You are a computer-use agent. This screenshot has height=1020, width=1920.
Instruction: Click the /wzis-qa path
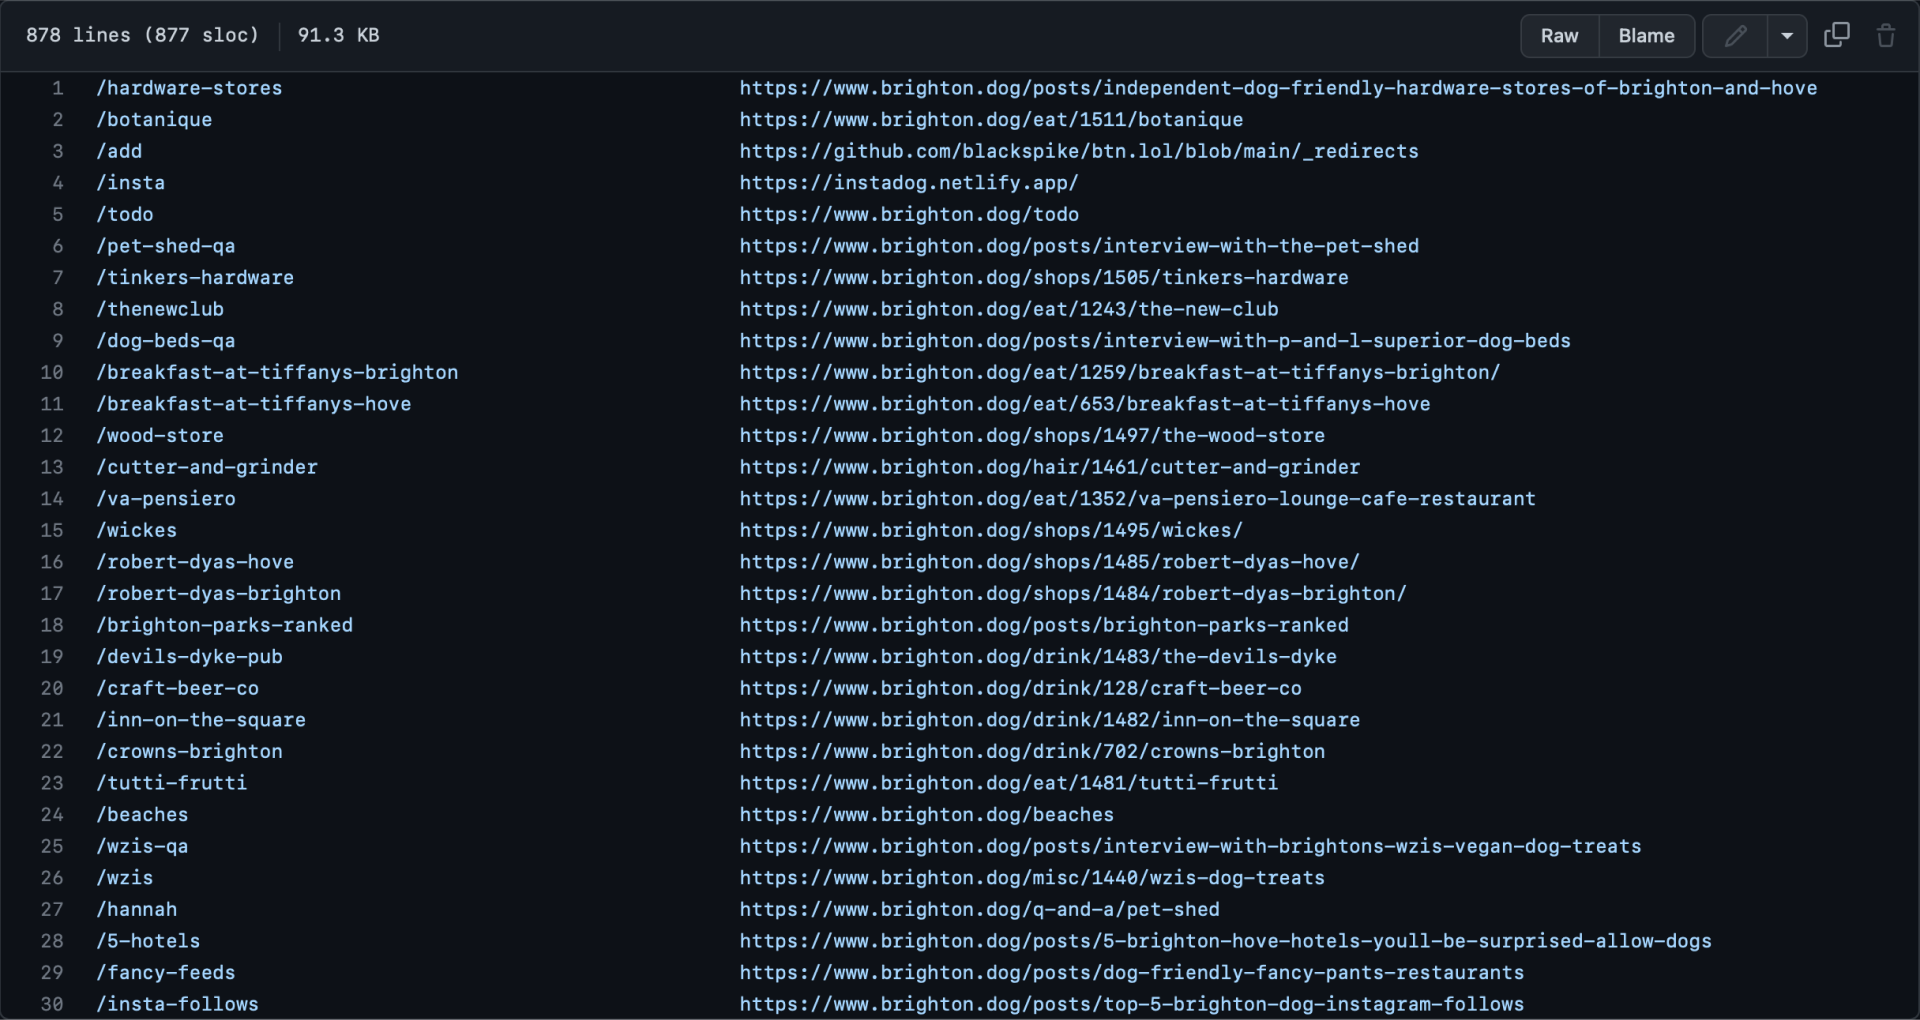142,846
